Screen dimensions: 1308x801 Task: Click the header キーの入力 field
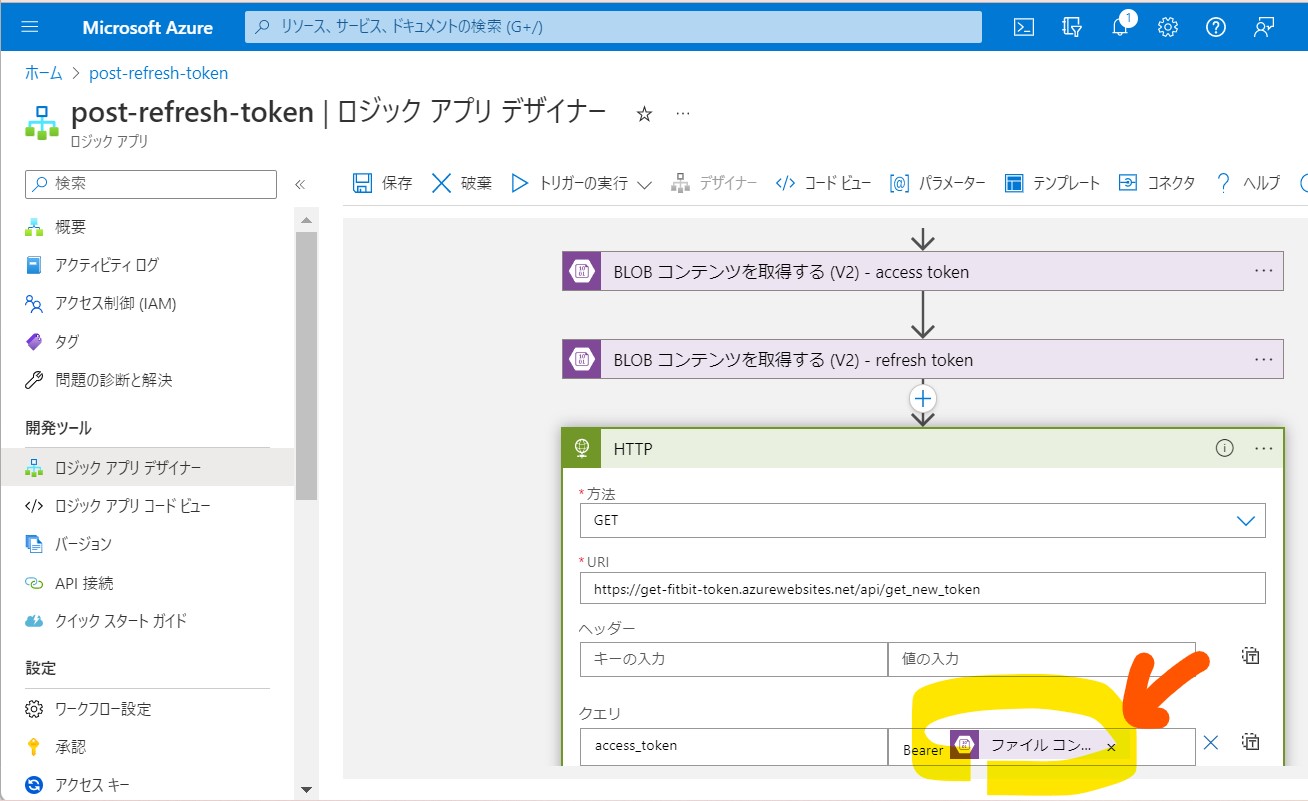pyautogui.click(x=733, y=659)
